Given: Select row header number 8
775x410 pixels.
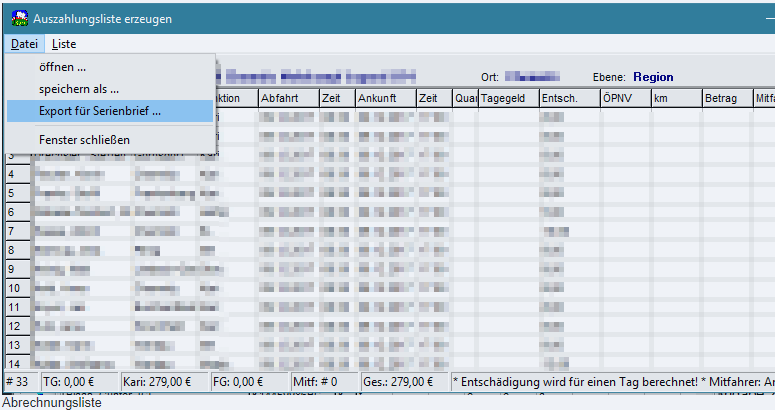Looking at the screenshot, I should click(x=18, y=250).
